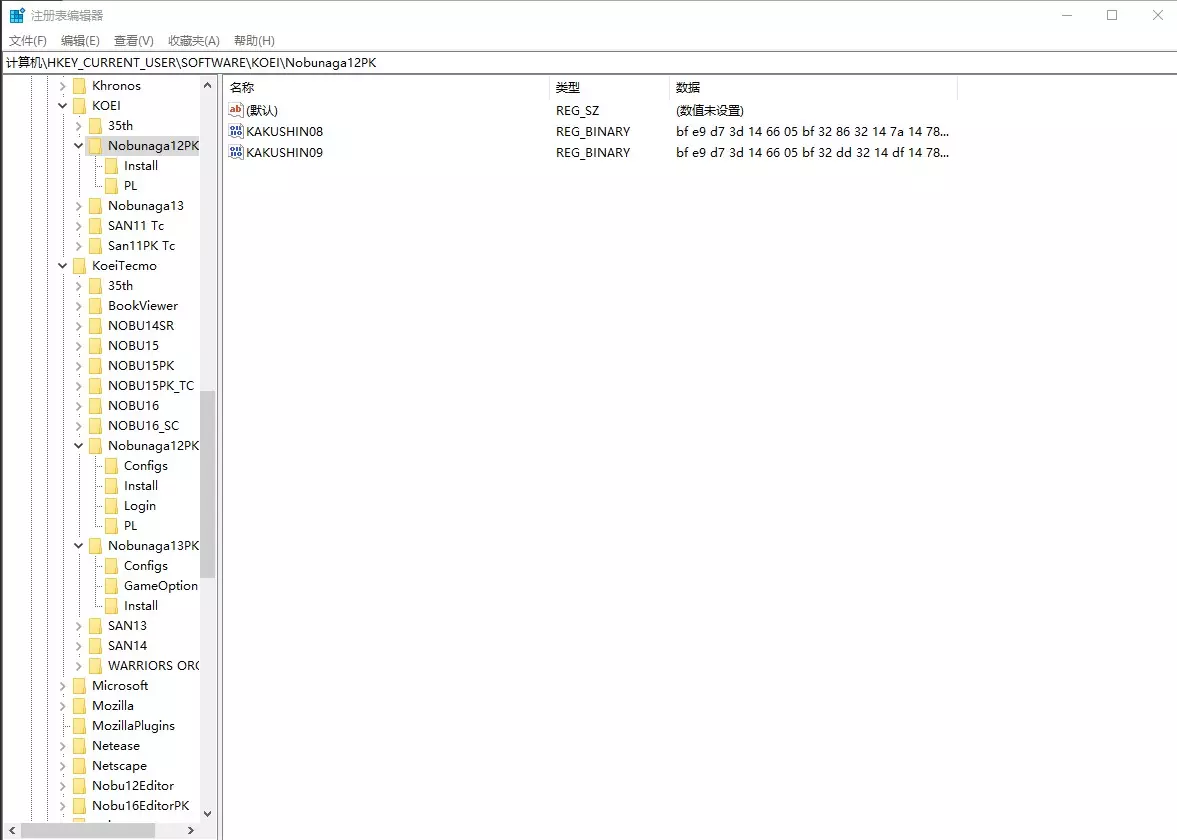The image size is (1177, 840).
Task: Select the KAKUSHIN09 value name
Action: (x=284, y=152)
